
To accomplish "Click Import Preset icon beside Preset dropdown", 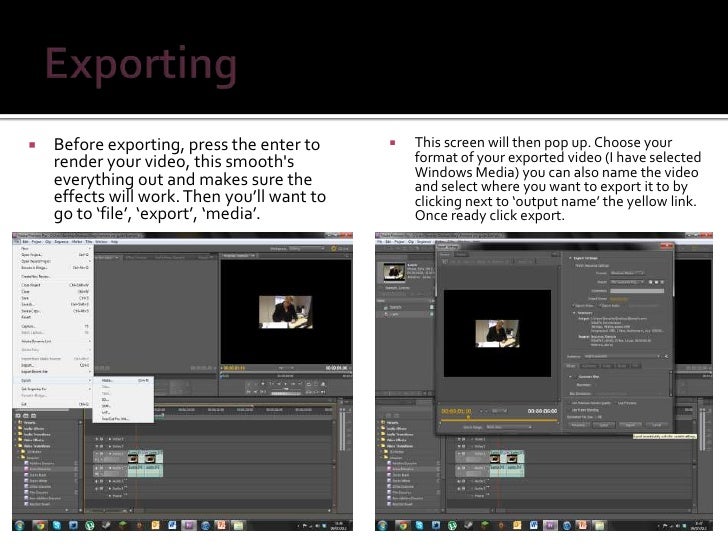I will coord(656,282).
